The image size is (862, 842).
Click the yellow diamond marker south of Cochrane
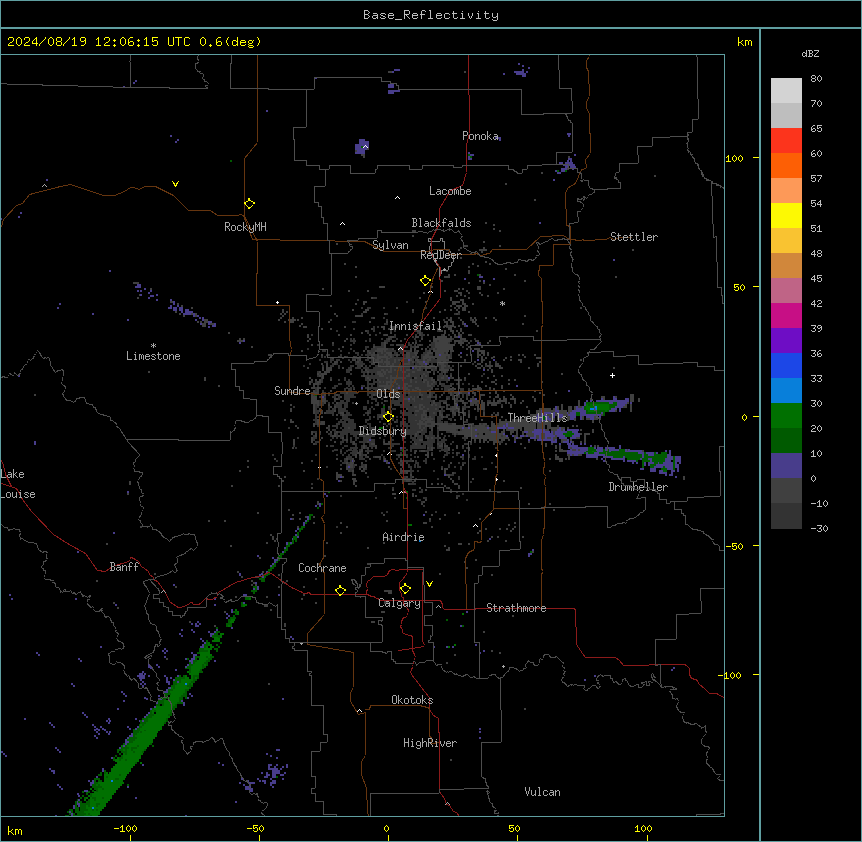click(x=340, y=590)
